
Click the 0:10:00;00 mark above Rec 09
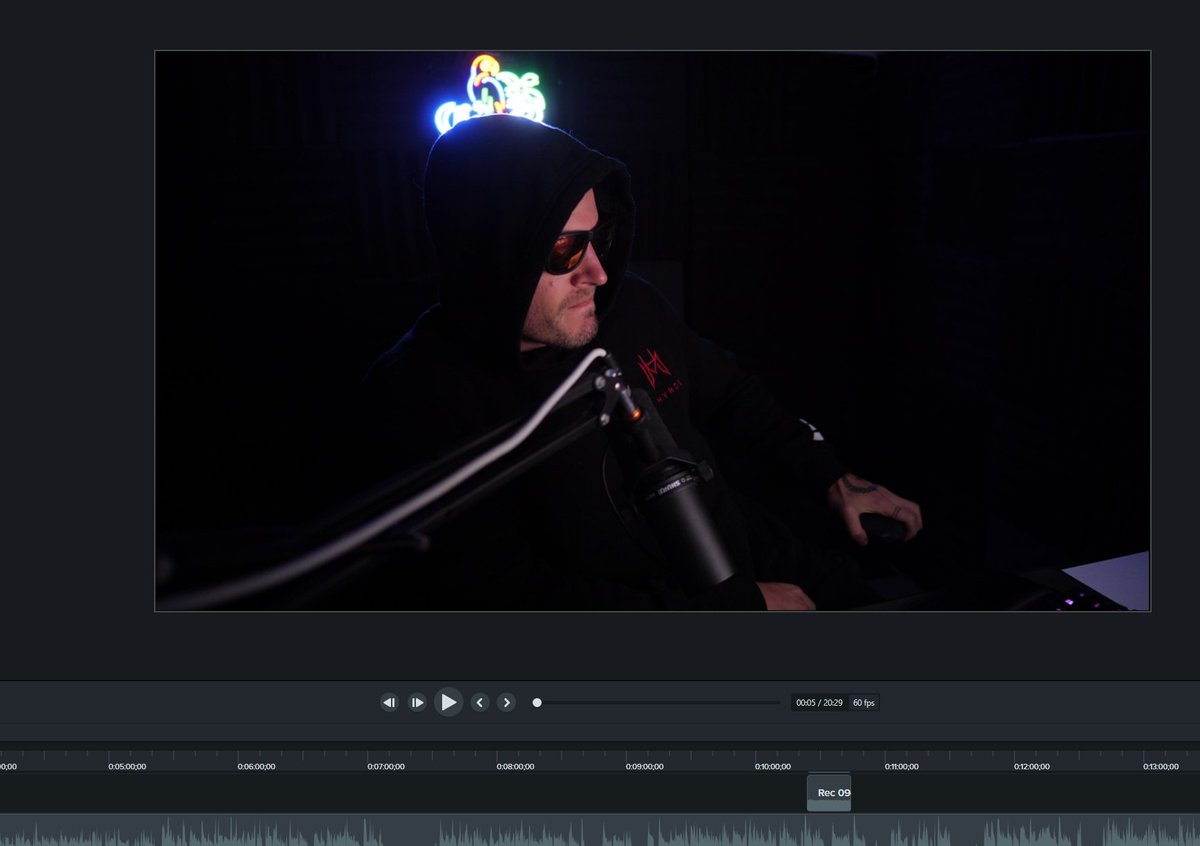pyautogui.click(x=773, y=765)
